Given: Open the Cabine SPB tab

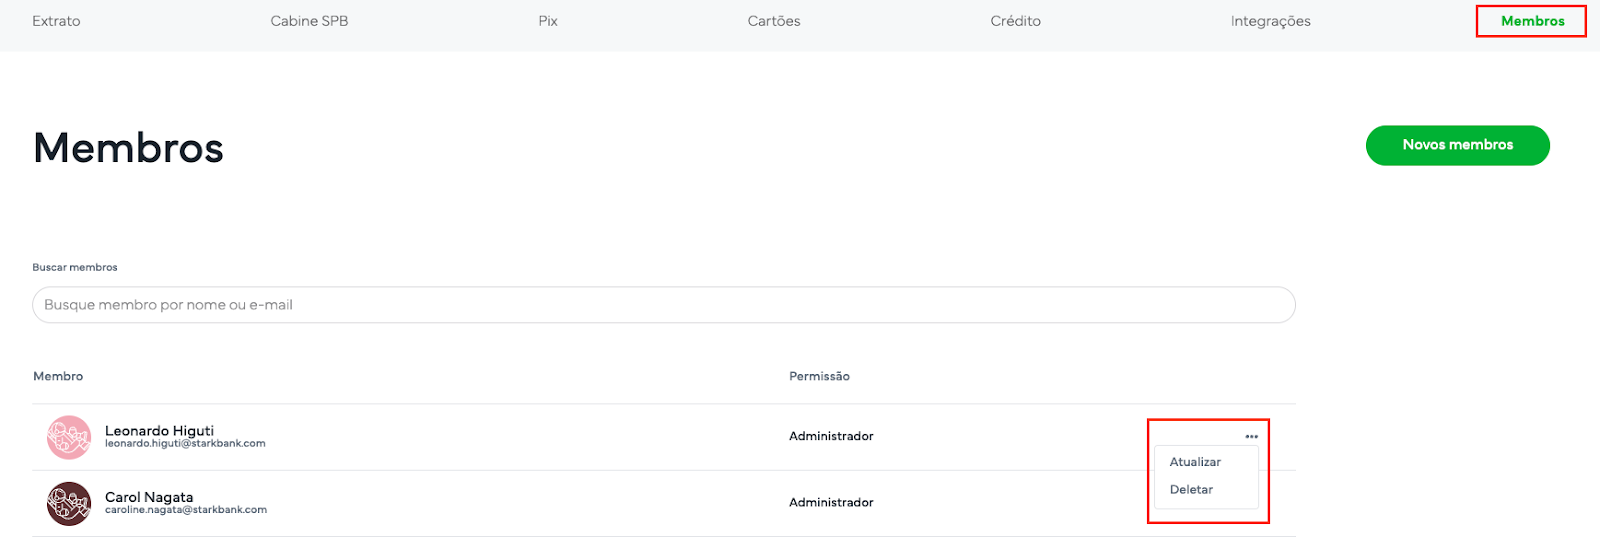Looking at the screenshot, I should point(309,21).
